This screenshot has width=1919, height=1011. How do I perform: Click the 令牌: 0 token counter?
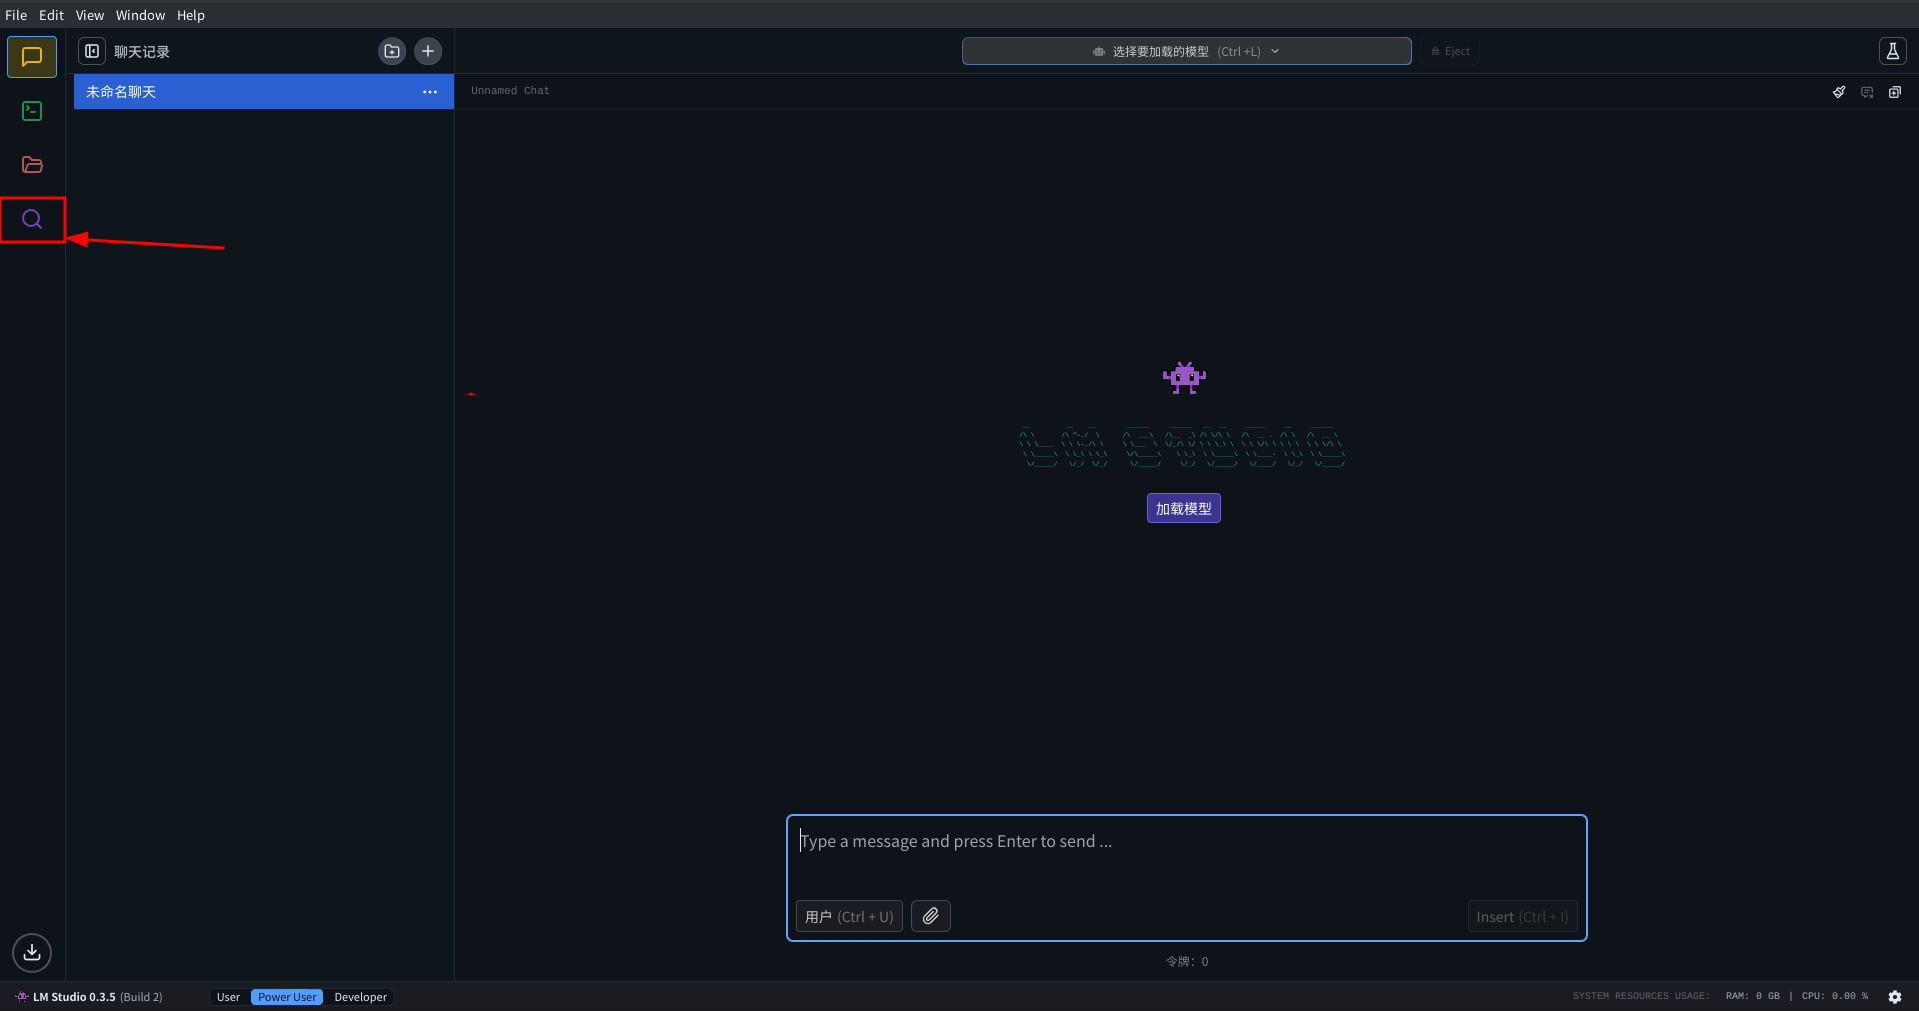click(1187, 961)
